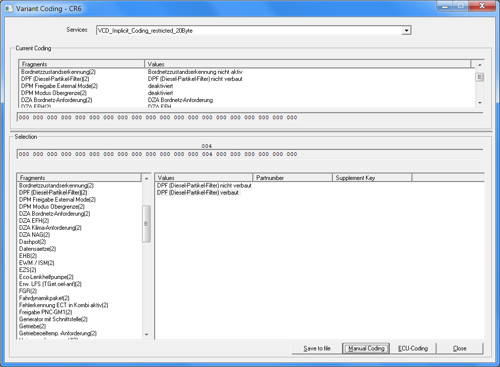Click 'DZA Bordnetz-Anforderung' value in Current Coding
Image resolution: width=500 pixels, height=367 pixels.
click(180, 100)
